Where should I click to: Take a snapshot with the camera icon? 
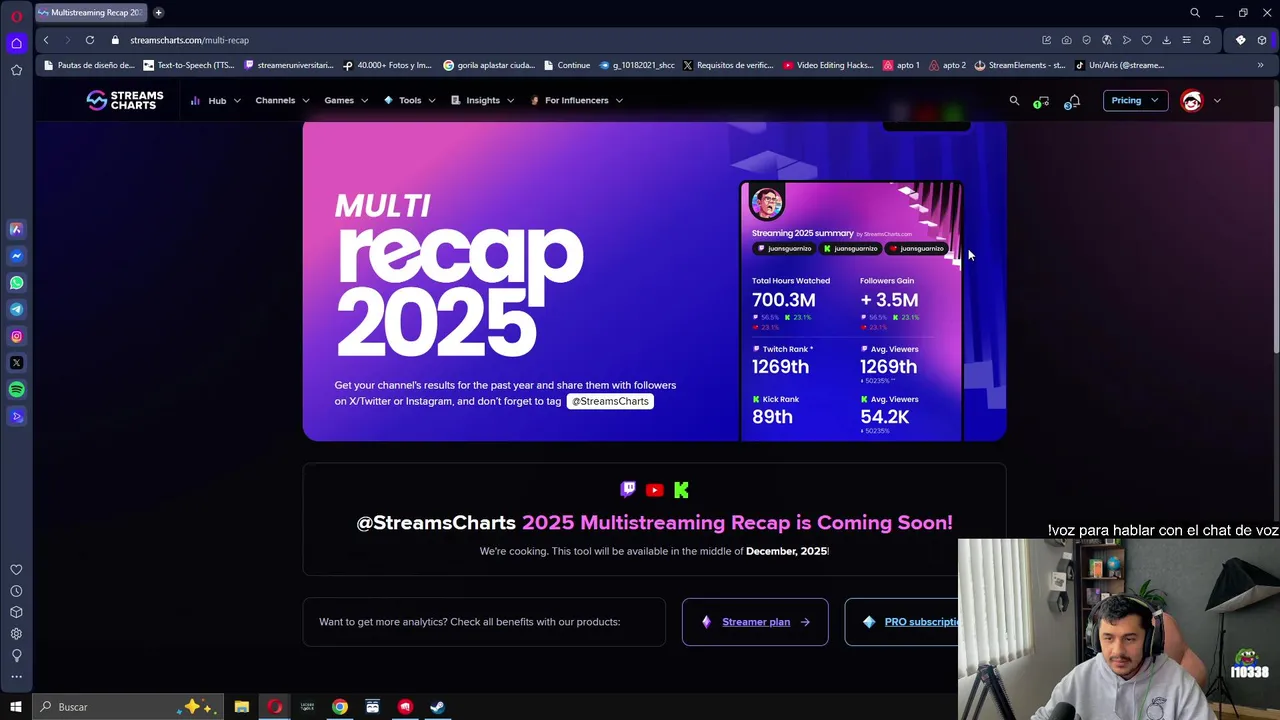1067,40
